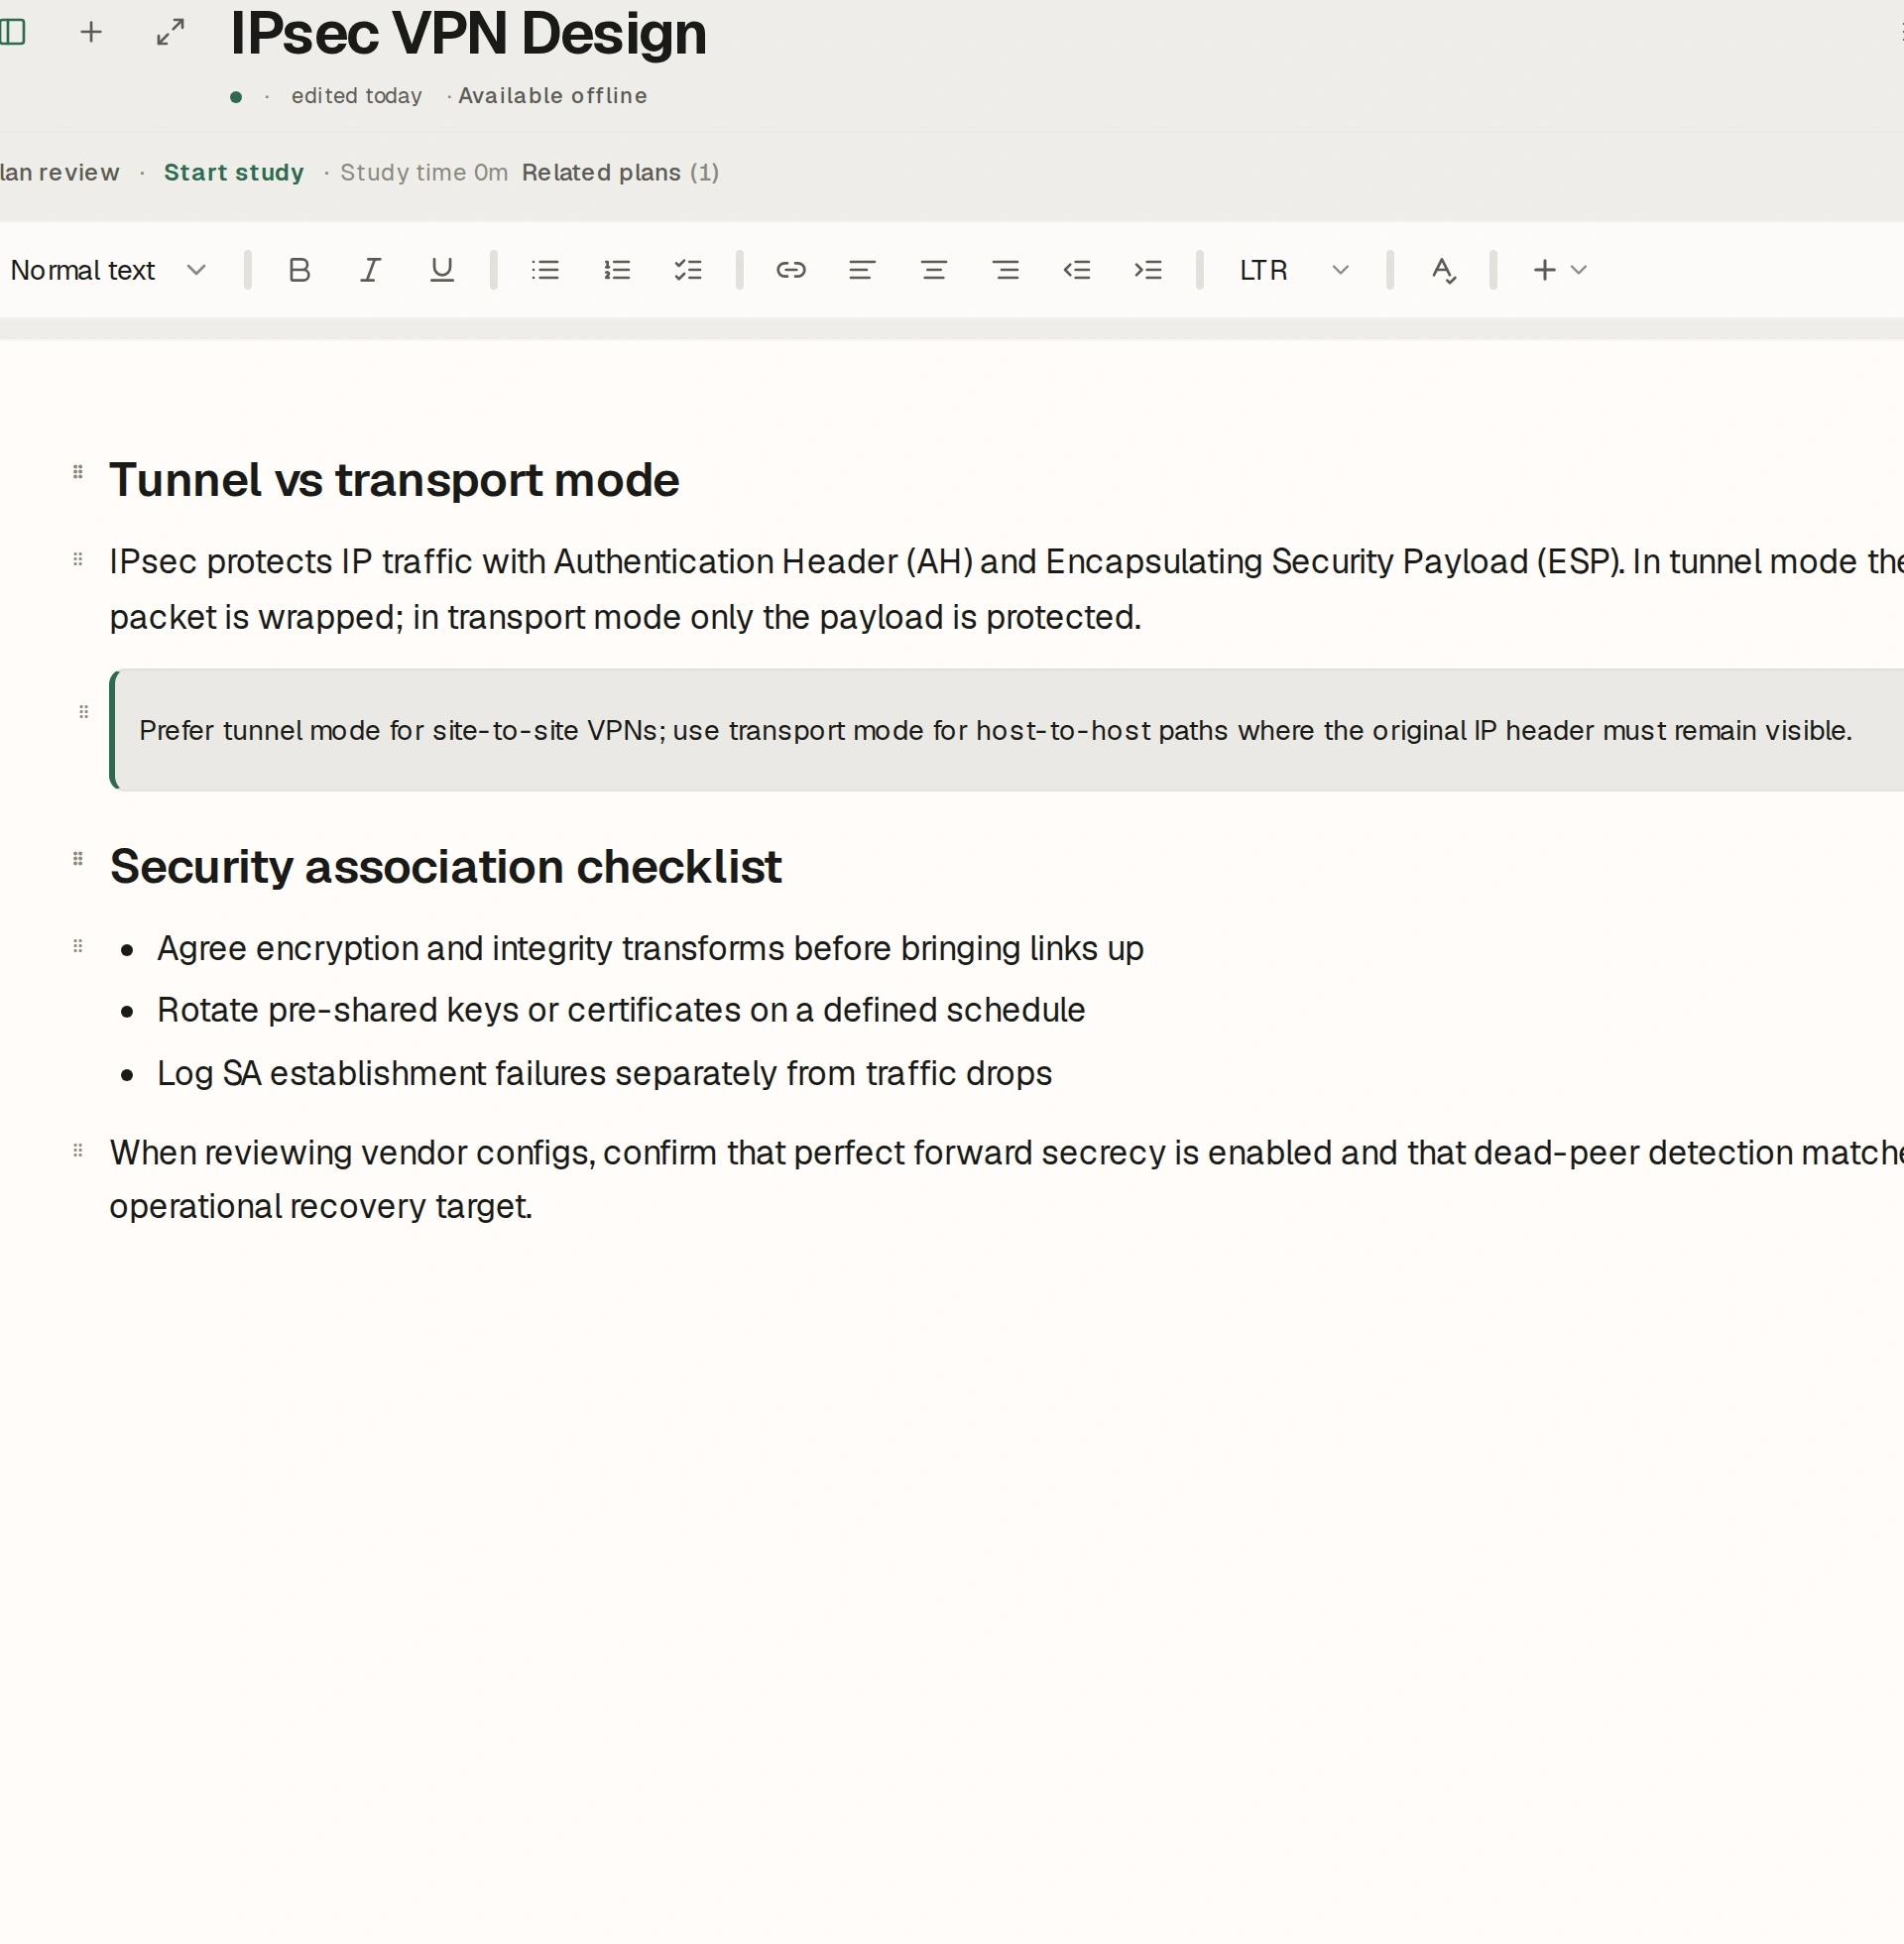Align text left
1904x1944 pixels.
[x=862, y=270]
